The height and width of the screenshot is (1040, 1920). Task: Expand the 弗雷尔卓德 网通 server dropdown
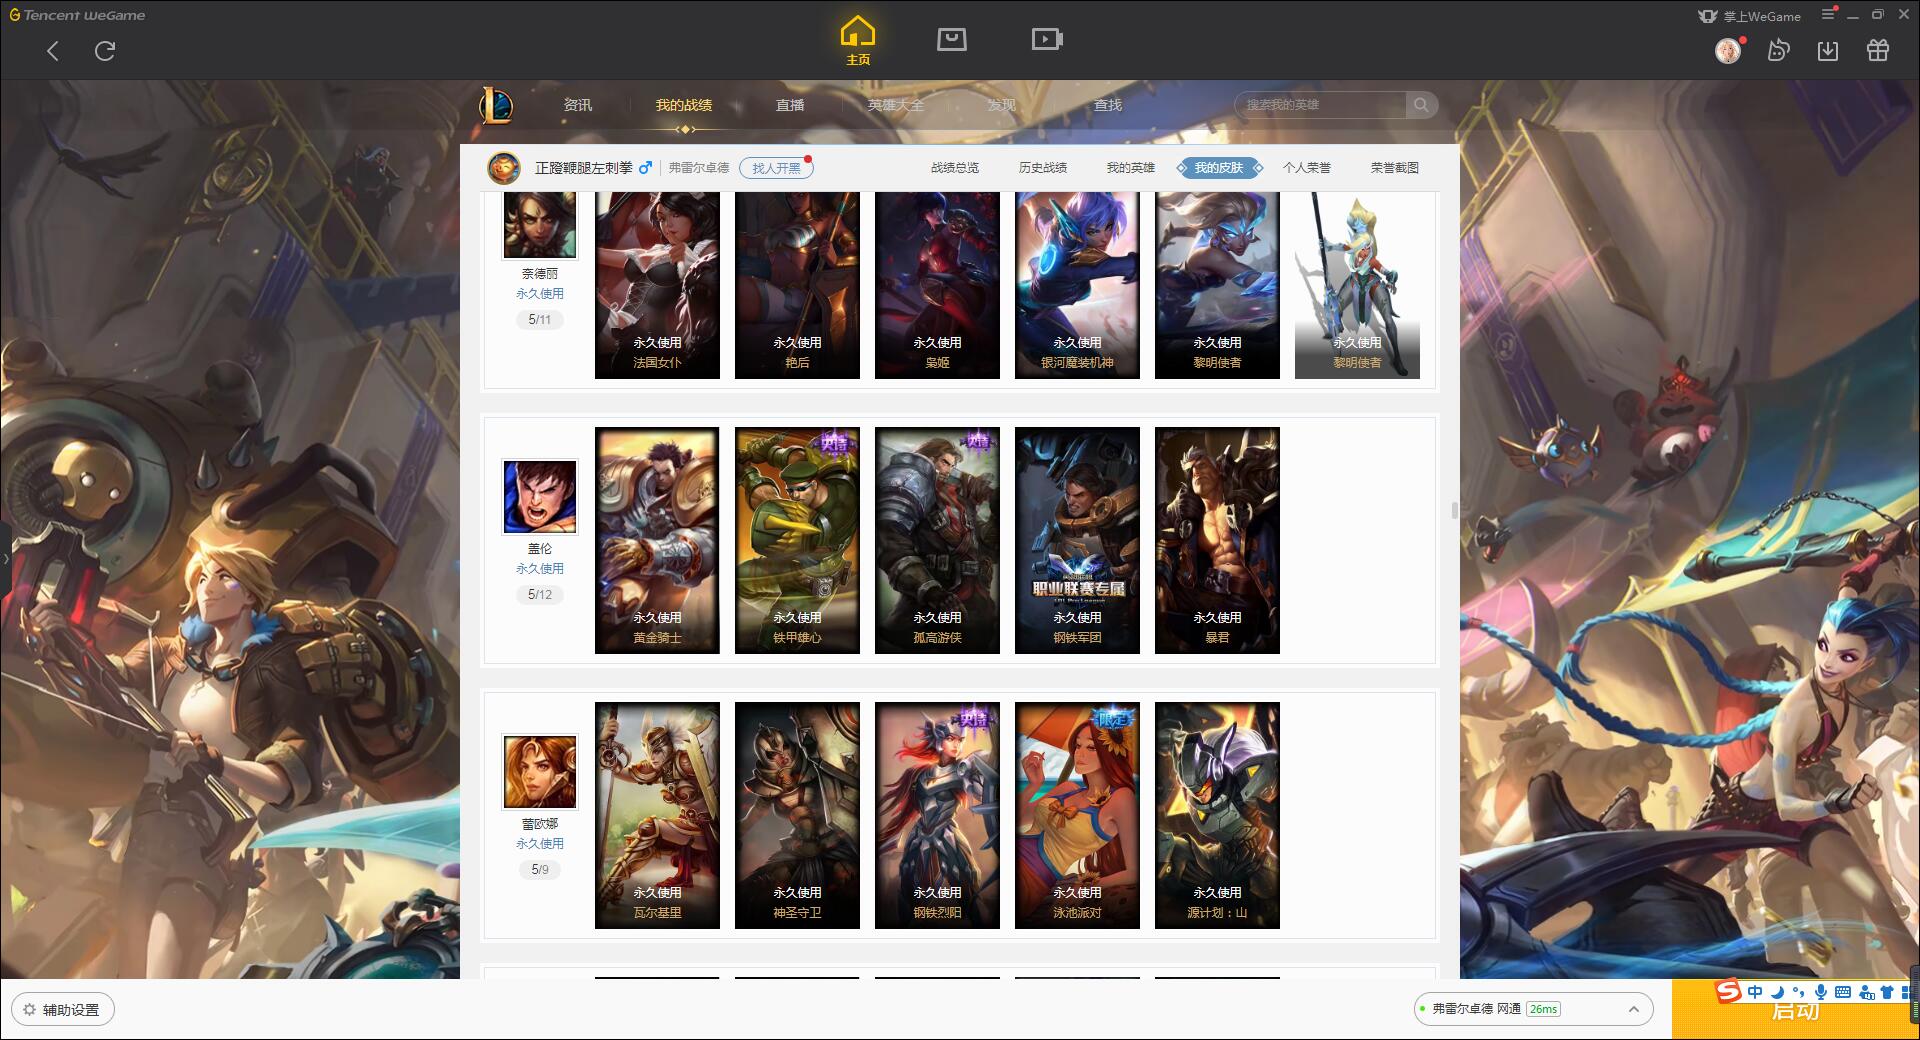(1532, 1009)
